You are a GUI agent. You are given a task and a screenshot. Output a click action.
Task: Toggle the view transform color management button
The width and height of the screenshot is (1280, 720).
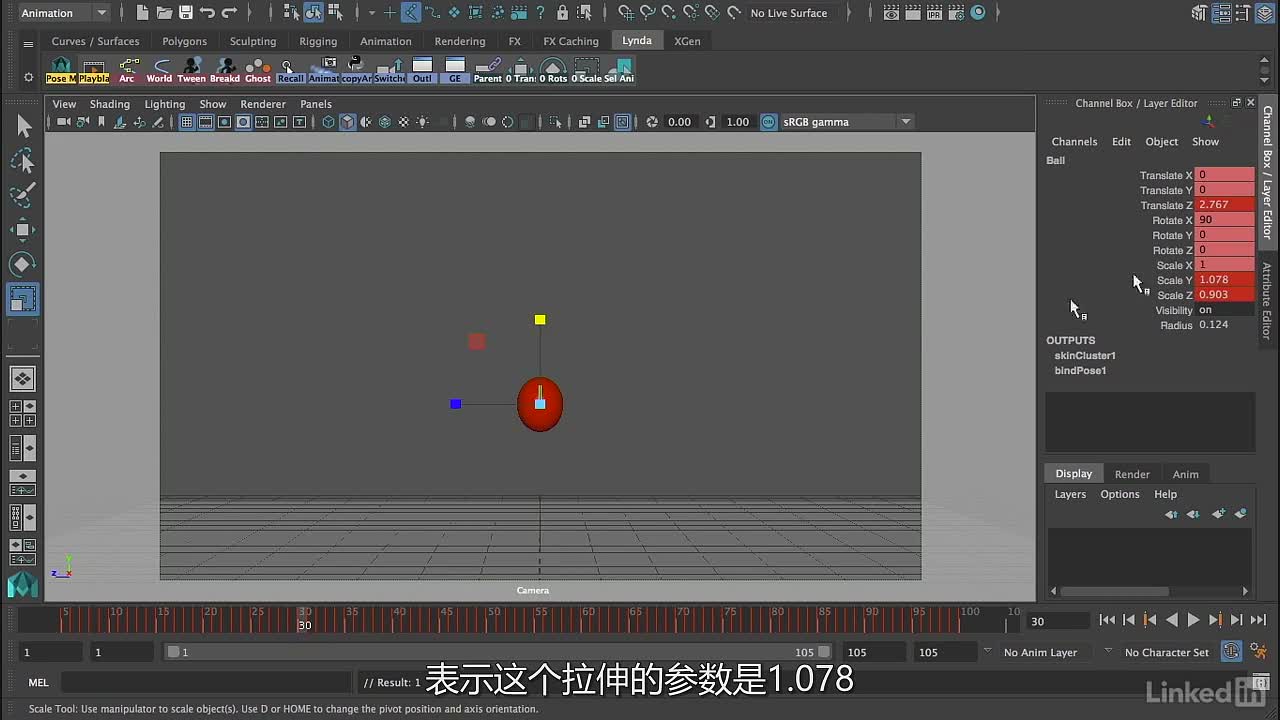[768, 122]
